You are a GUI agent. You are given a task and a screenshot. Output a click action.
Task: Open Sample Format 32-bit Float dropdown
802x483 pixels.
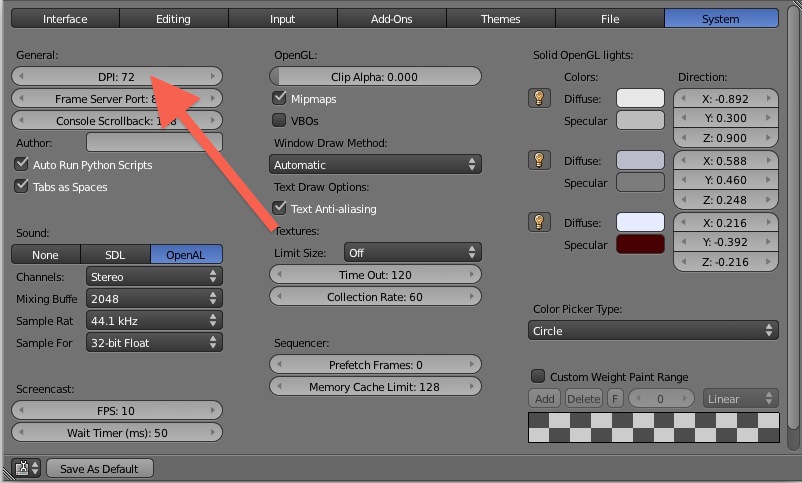[154, 342]
